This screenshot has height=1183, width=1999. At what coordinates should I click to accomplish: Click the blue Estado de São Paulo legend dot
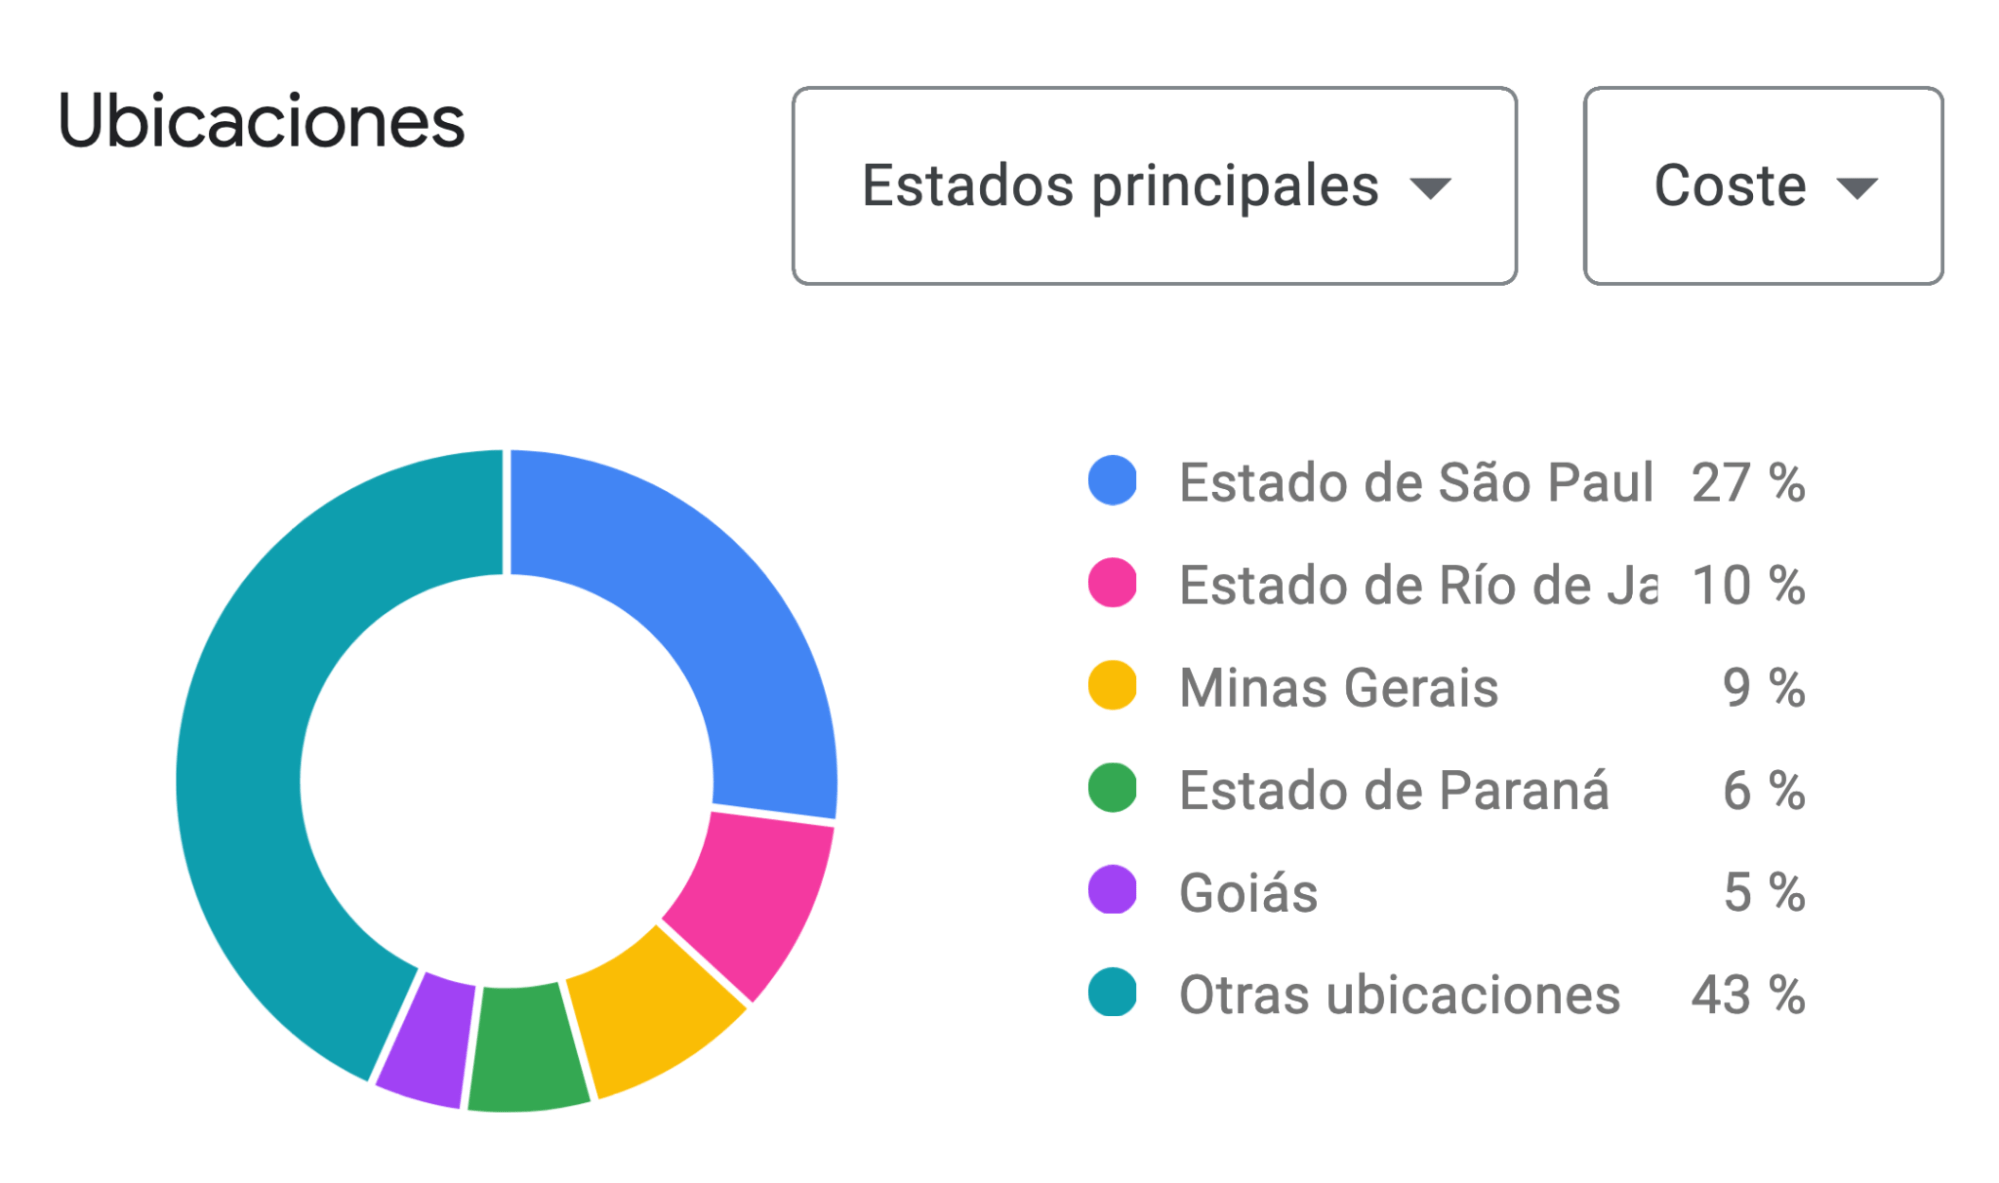point(1111,482)
